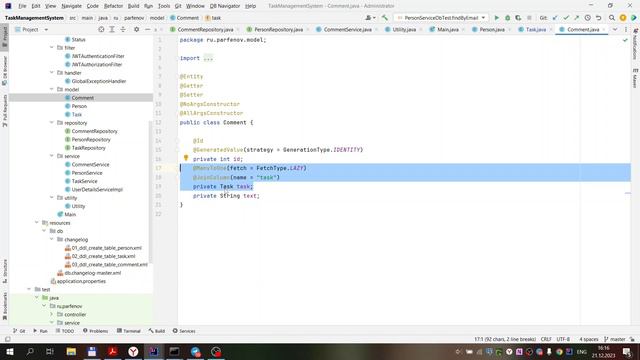This screenshot has height=360, width=640.
Task: Collapse the changelog folder
Action: (52, 239)
